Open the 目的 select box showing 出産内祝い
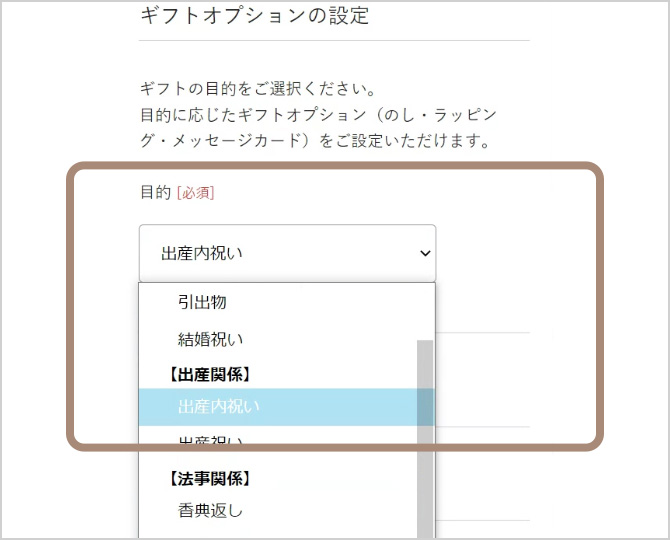 (287, 253)
